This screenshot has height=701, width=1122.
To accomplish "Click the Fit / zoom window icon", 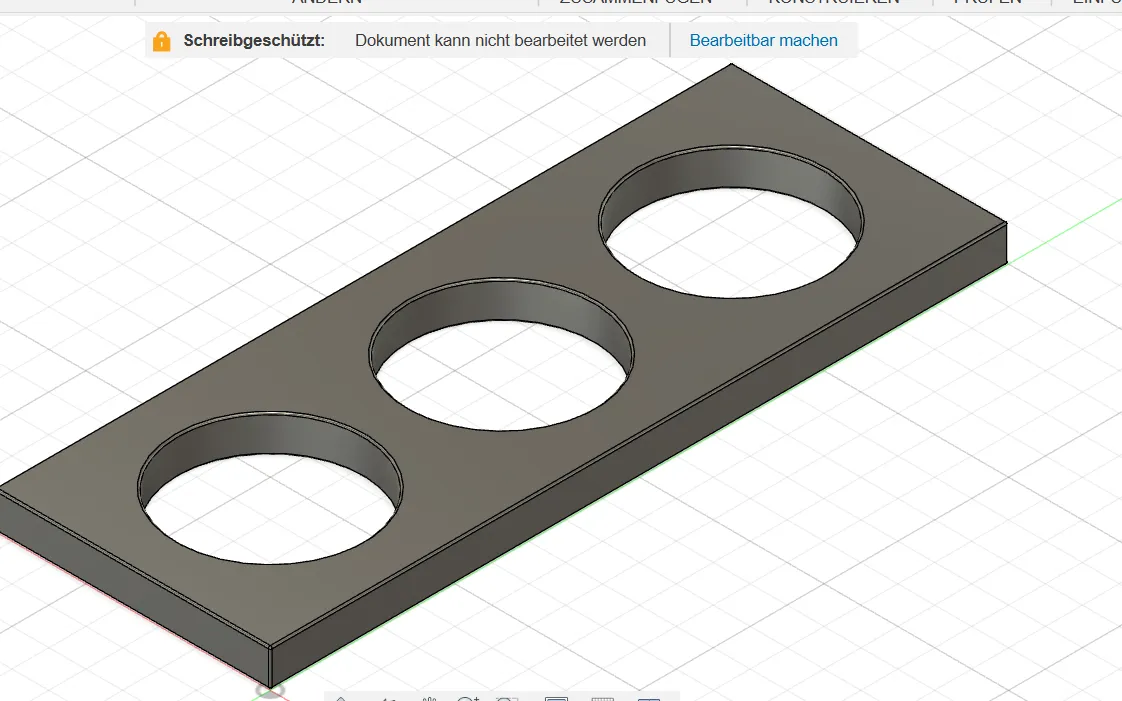I will 508,699.
